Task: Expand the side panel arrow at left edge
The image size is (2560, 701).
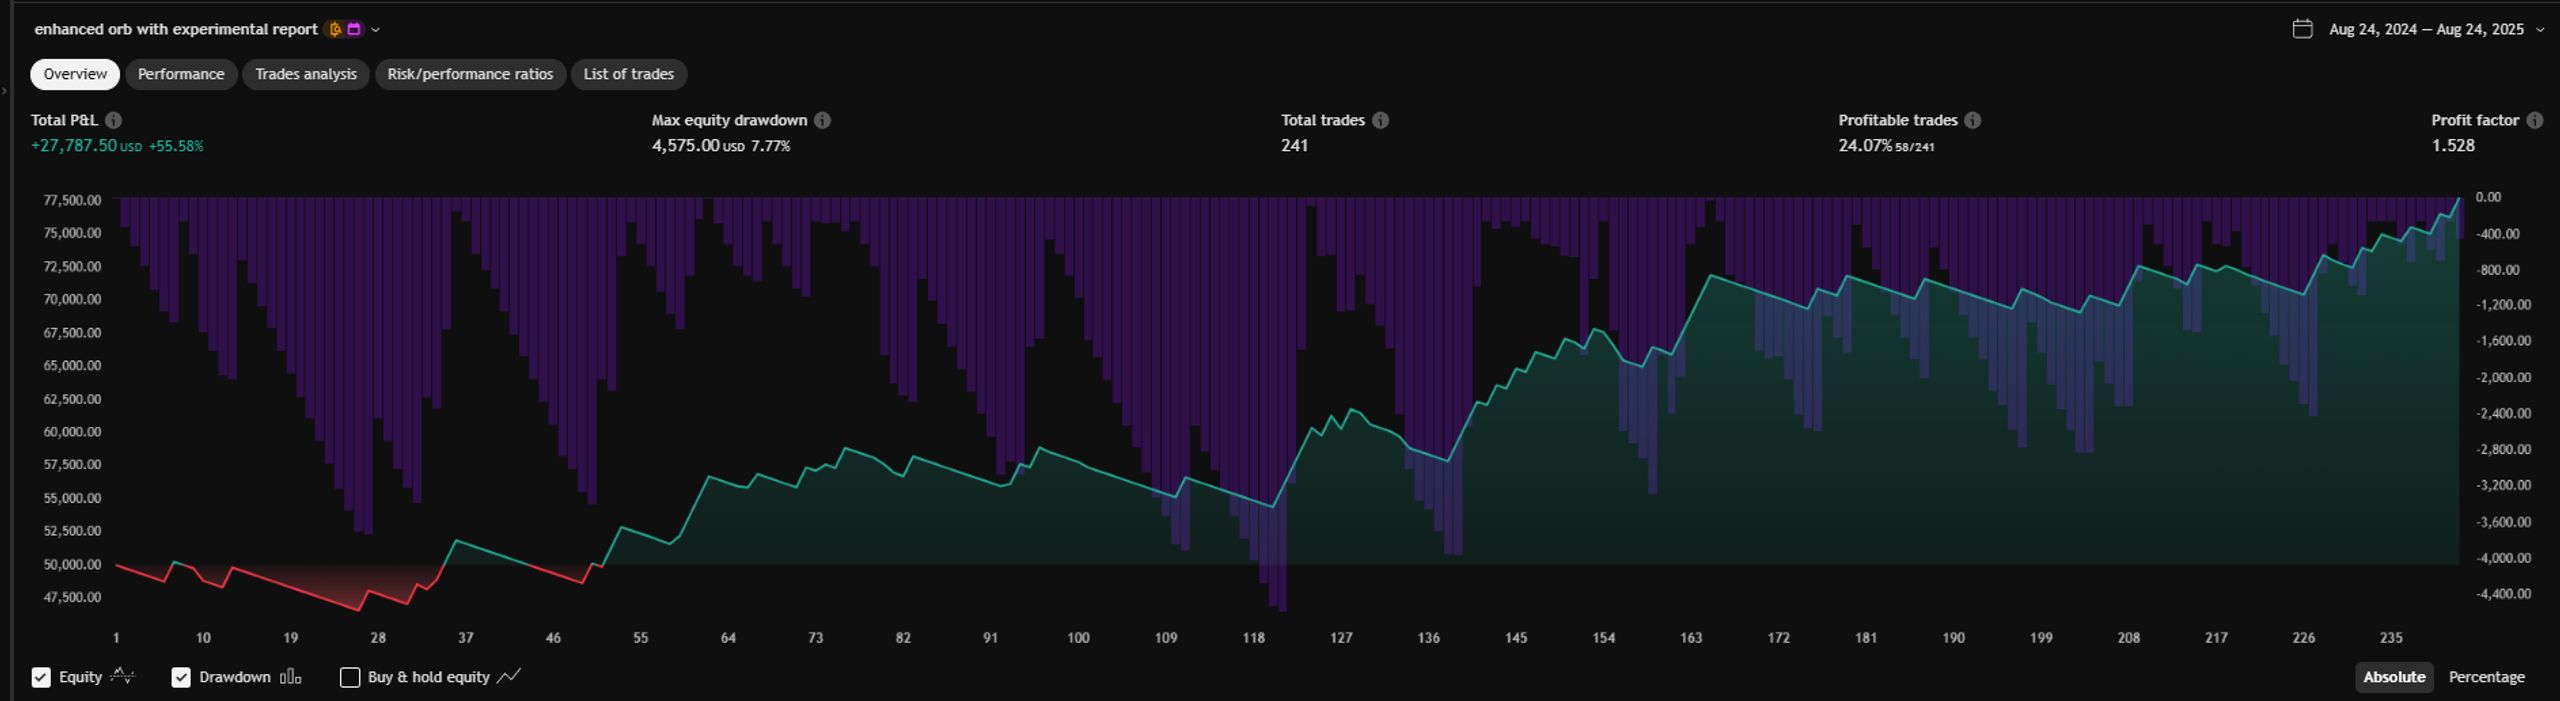Action: tap(5, 90)
